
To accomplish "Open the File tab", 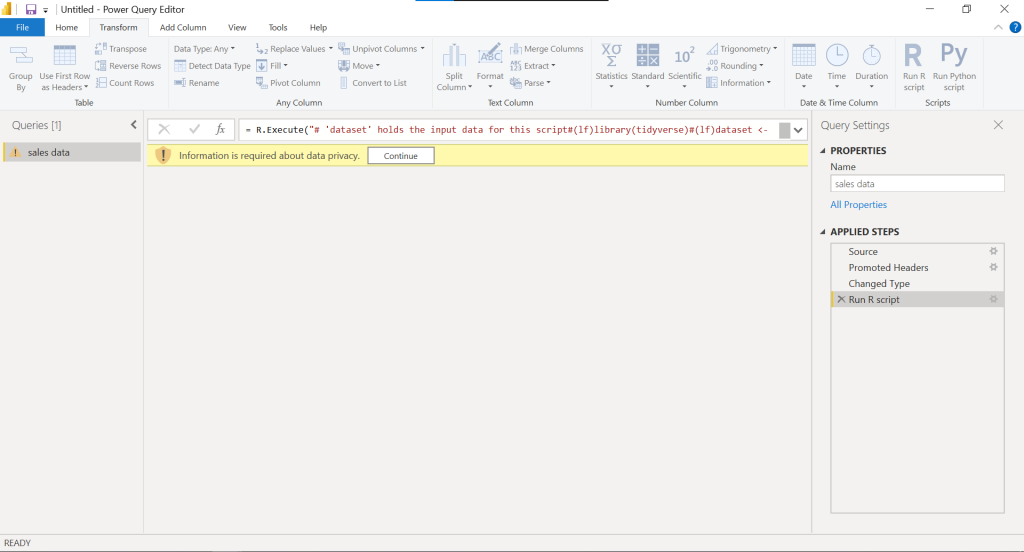I will pyautogui.click(x=22, y=27).
